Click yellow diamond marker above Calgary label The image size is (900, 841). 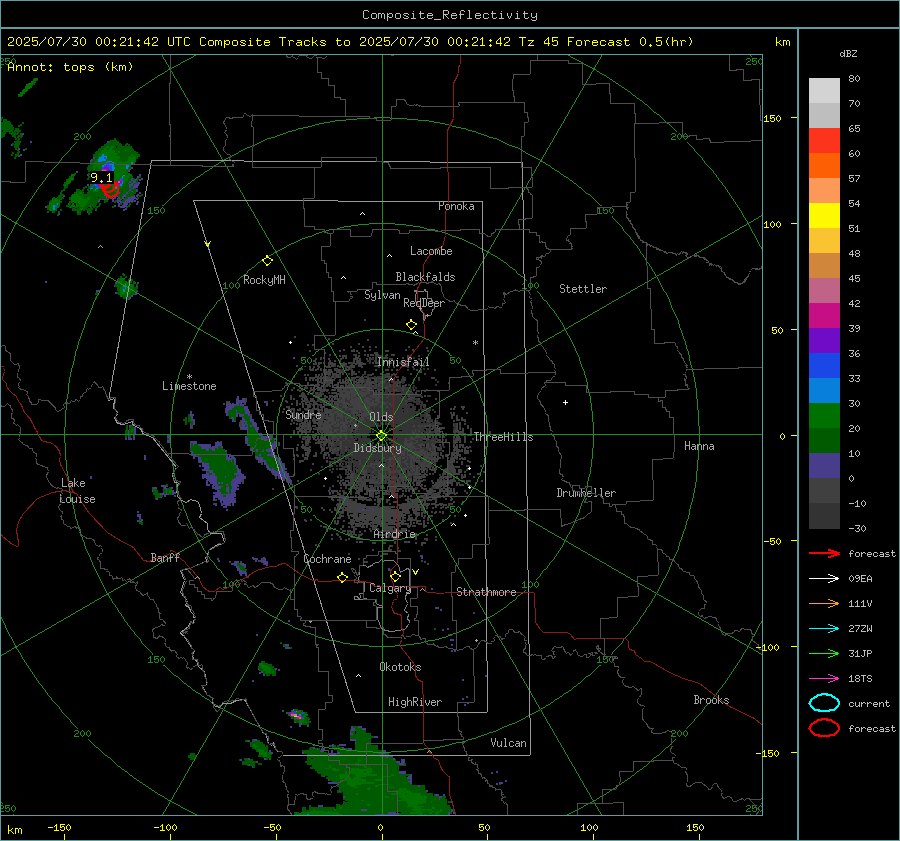pyautogui.click(x=395, y=576)
